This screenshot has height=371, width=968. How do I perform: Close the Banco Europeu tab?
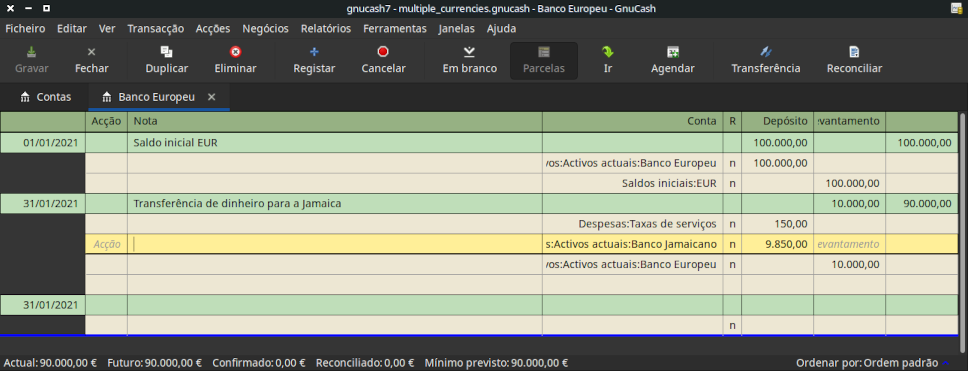pyautogui.click(x=211, y=97)
